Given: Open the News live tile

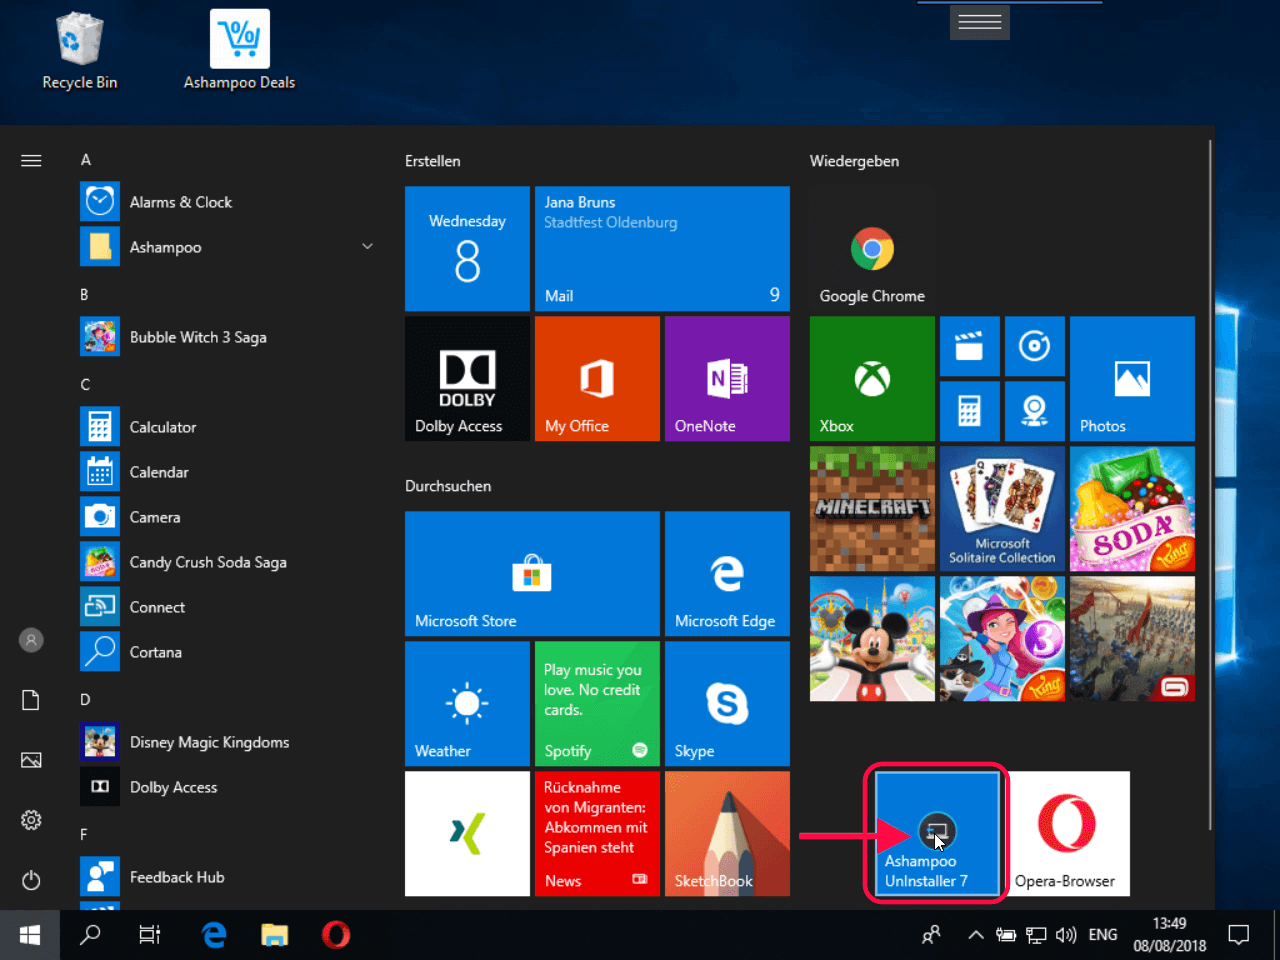Looking at the screenshot, I should (x=597, y=834).
